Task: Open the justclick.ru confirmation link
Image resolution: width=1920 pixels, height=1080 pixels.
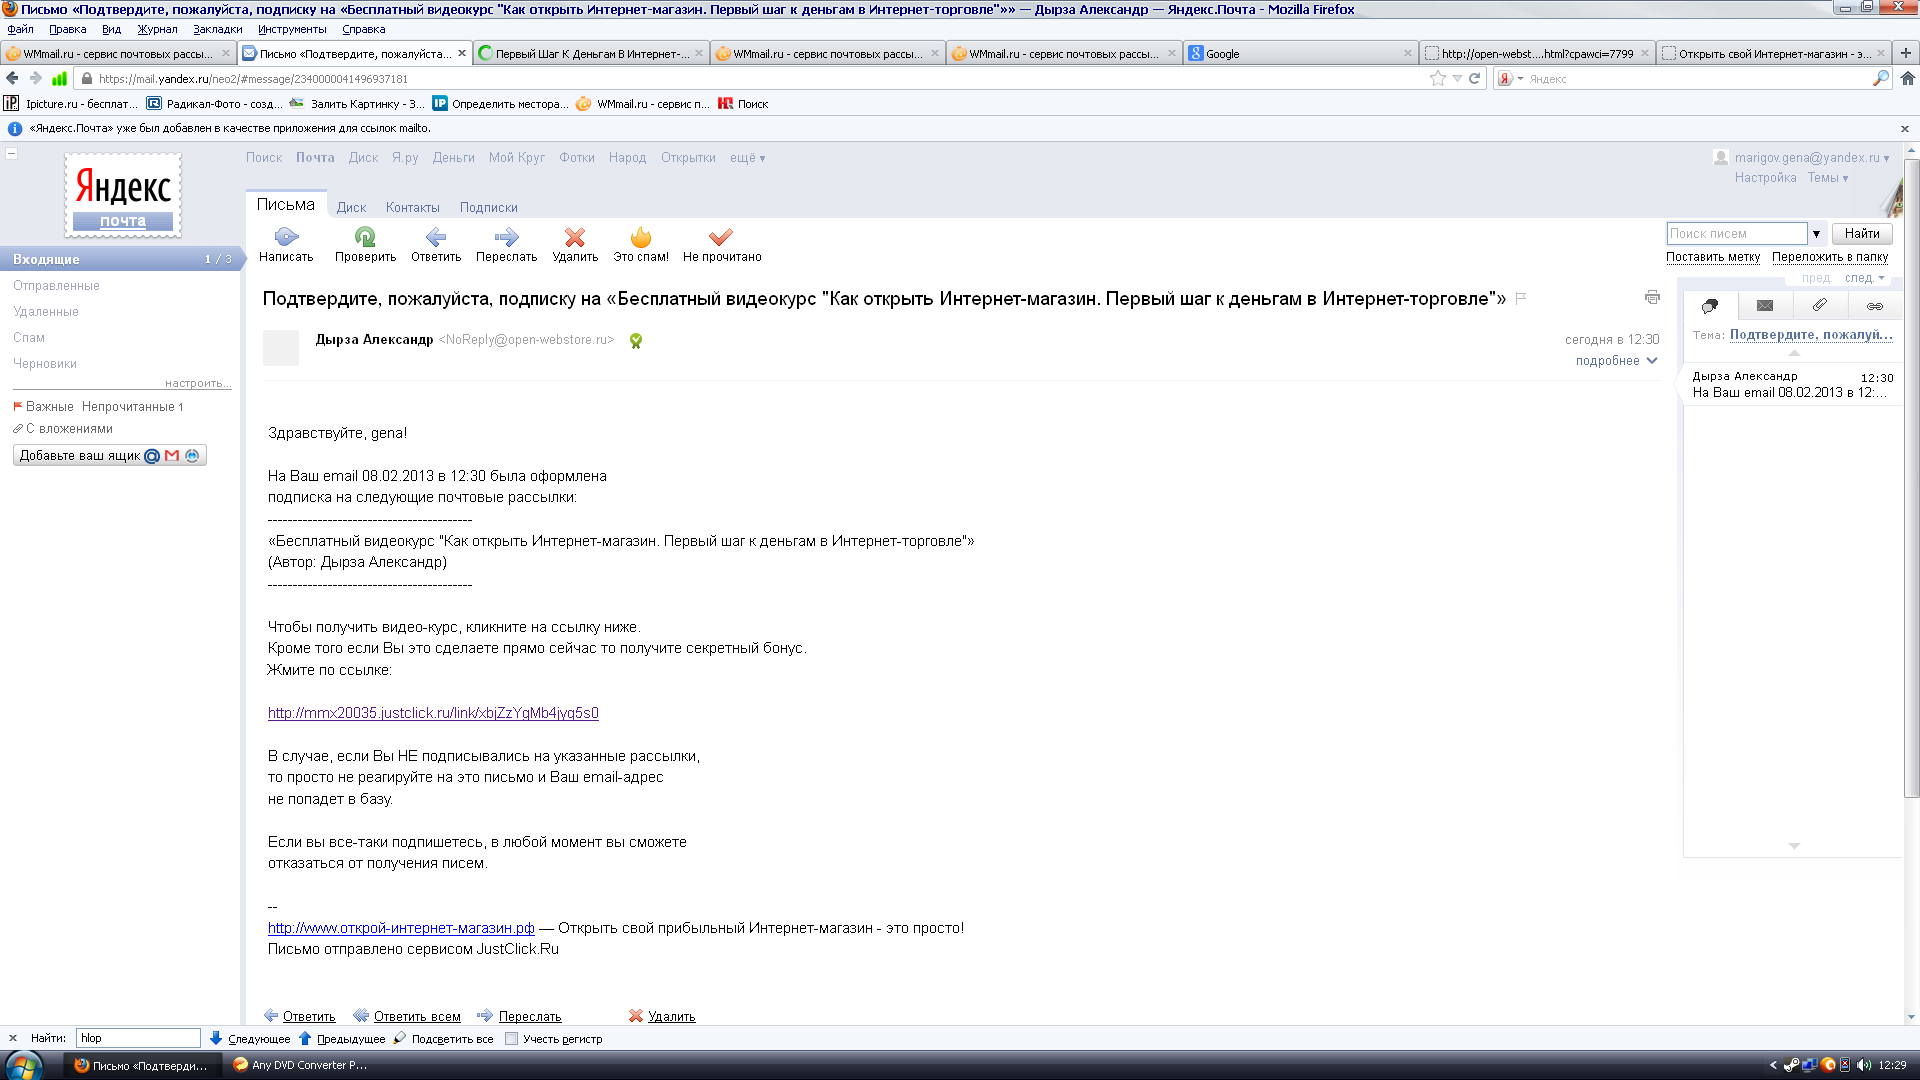Action: pyautogui.click(x=433, y=713)
